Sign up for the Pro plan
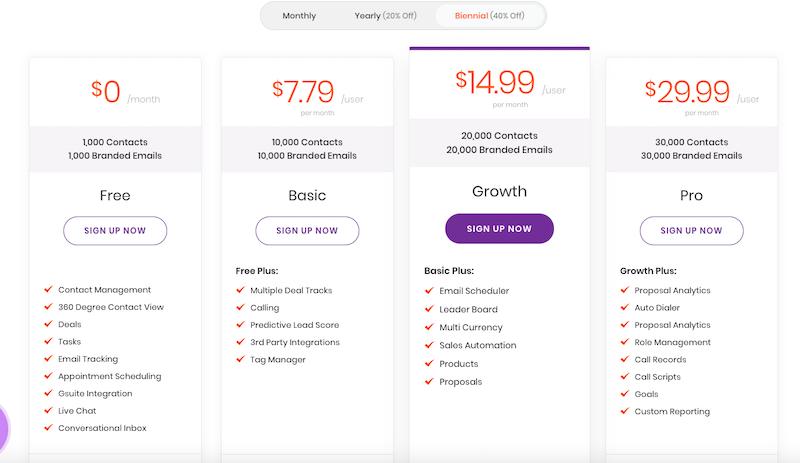Viewport: 800px width, 463px height. [691, 231]
